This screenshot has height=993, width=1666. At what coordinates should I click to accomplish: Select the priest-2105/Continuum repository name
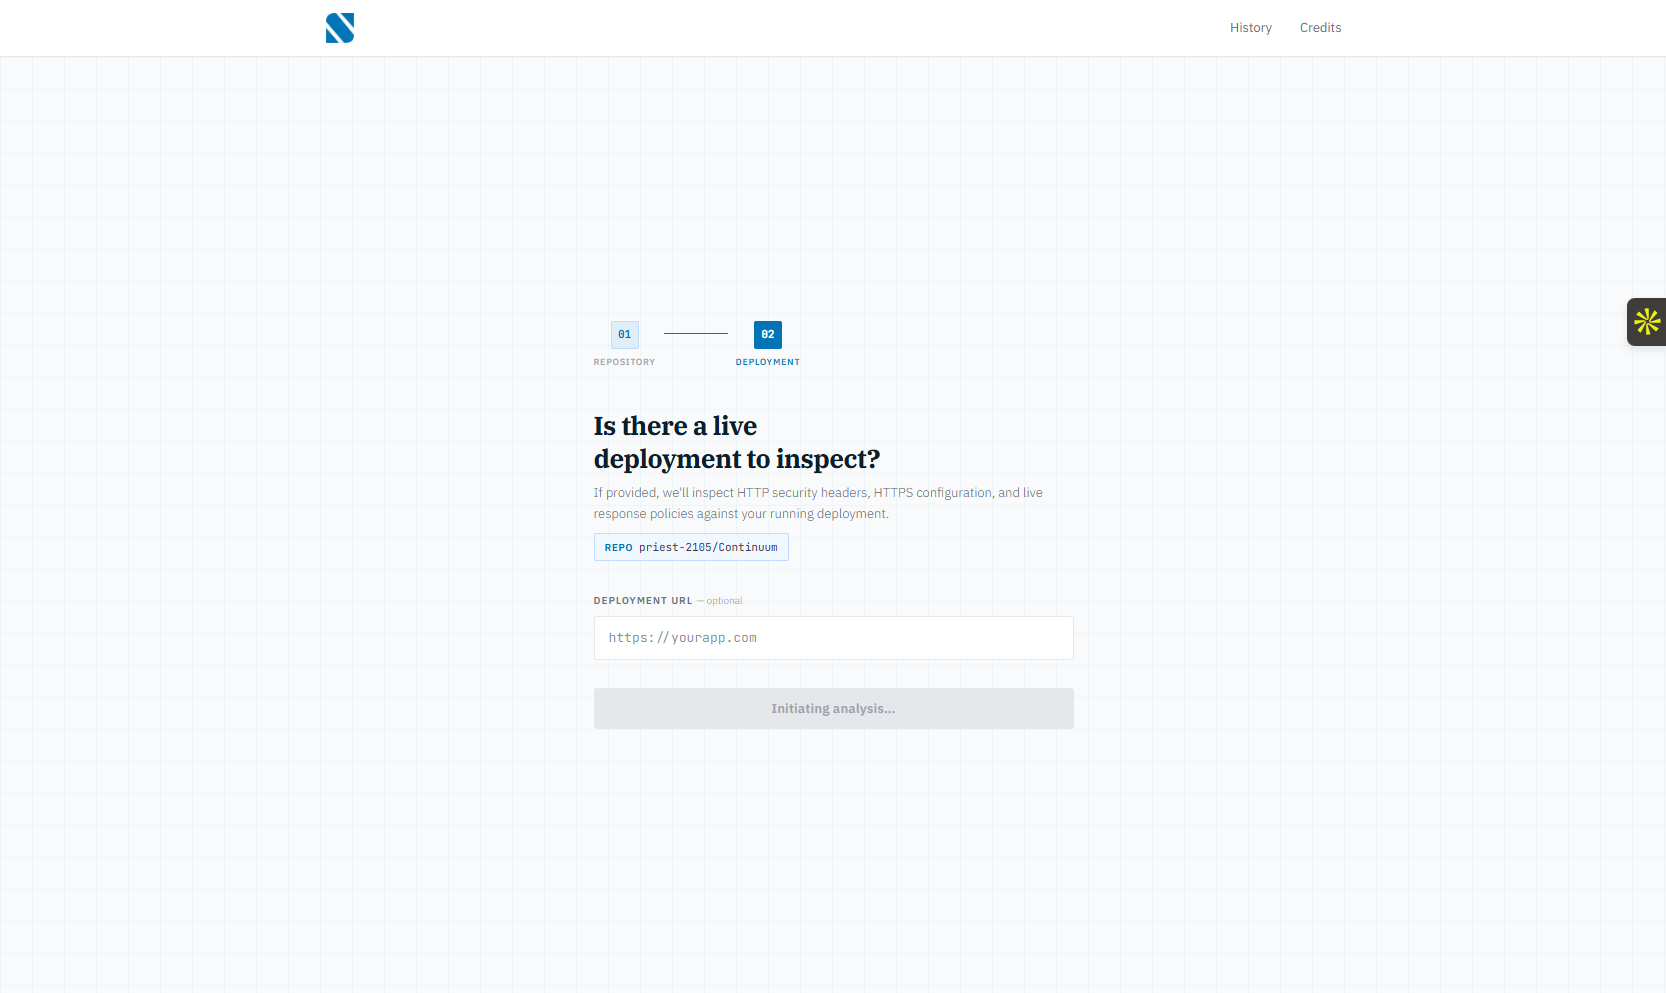708,548
